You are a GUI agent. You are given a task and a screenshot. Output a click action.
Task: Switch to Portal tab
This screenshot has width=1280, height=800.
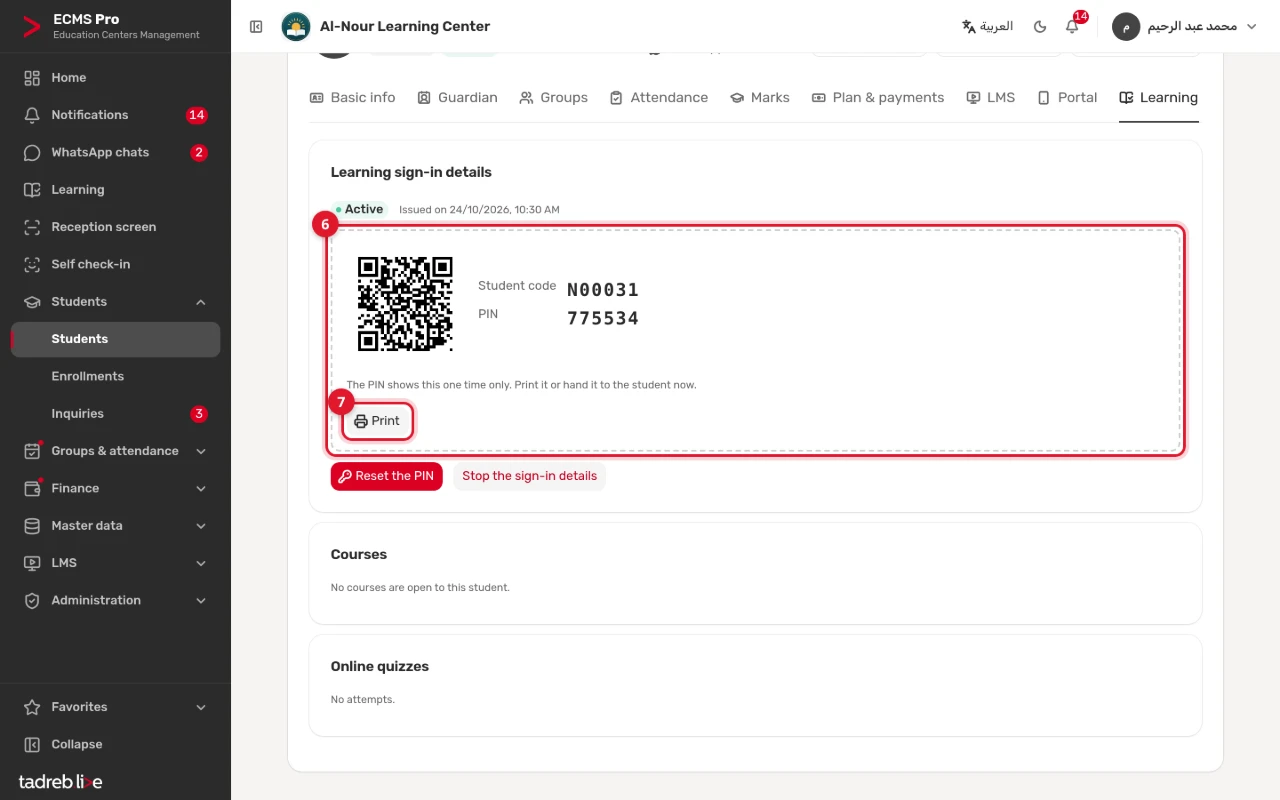point(1067,98)
